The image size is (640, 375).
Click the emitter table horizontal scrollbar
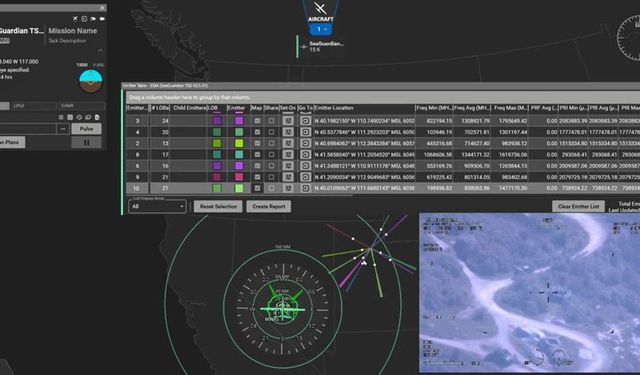coord(239,195)
